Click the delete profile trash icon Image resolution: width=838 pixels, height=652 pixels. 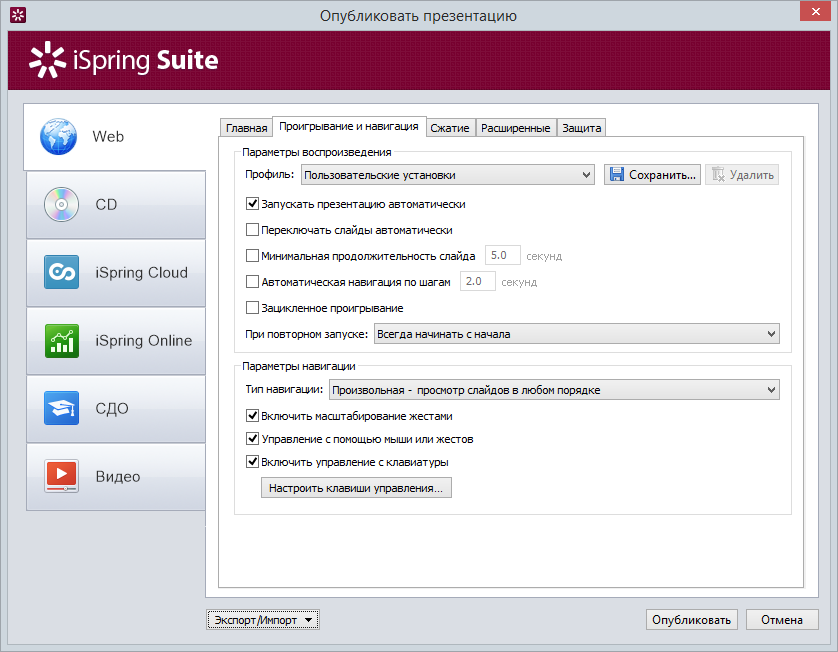pos(718,175)
